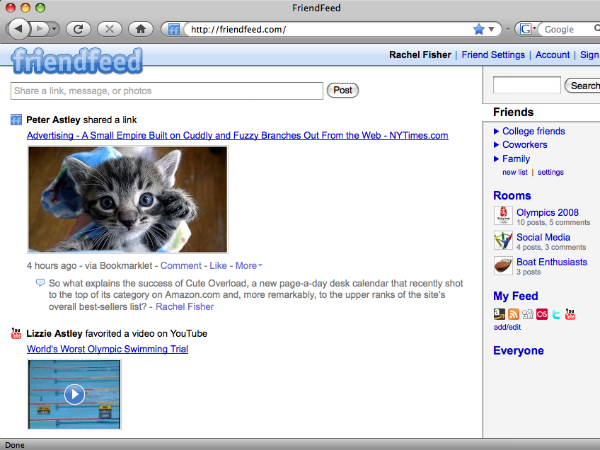The height and width of the screenshot is (450, 600).
Task: Click the Home toolbar button
Action: pyautogui.click(x=142, y=29)
